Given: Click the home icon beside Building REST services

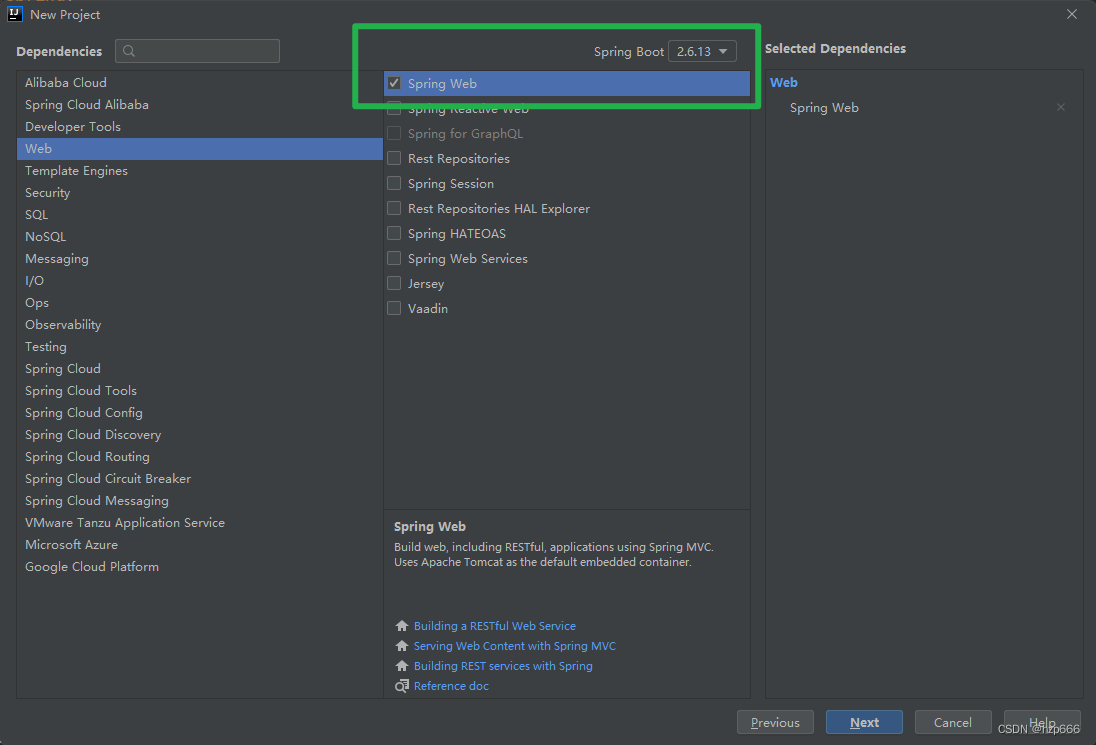Looking at the screenshot, I should pos(401,666).
